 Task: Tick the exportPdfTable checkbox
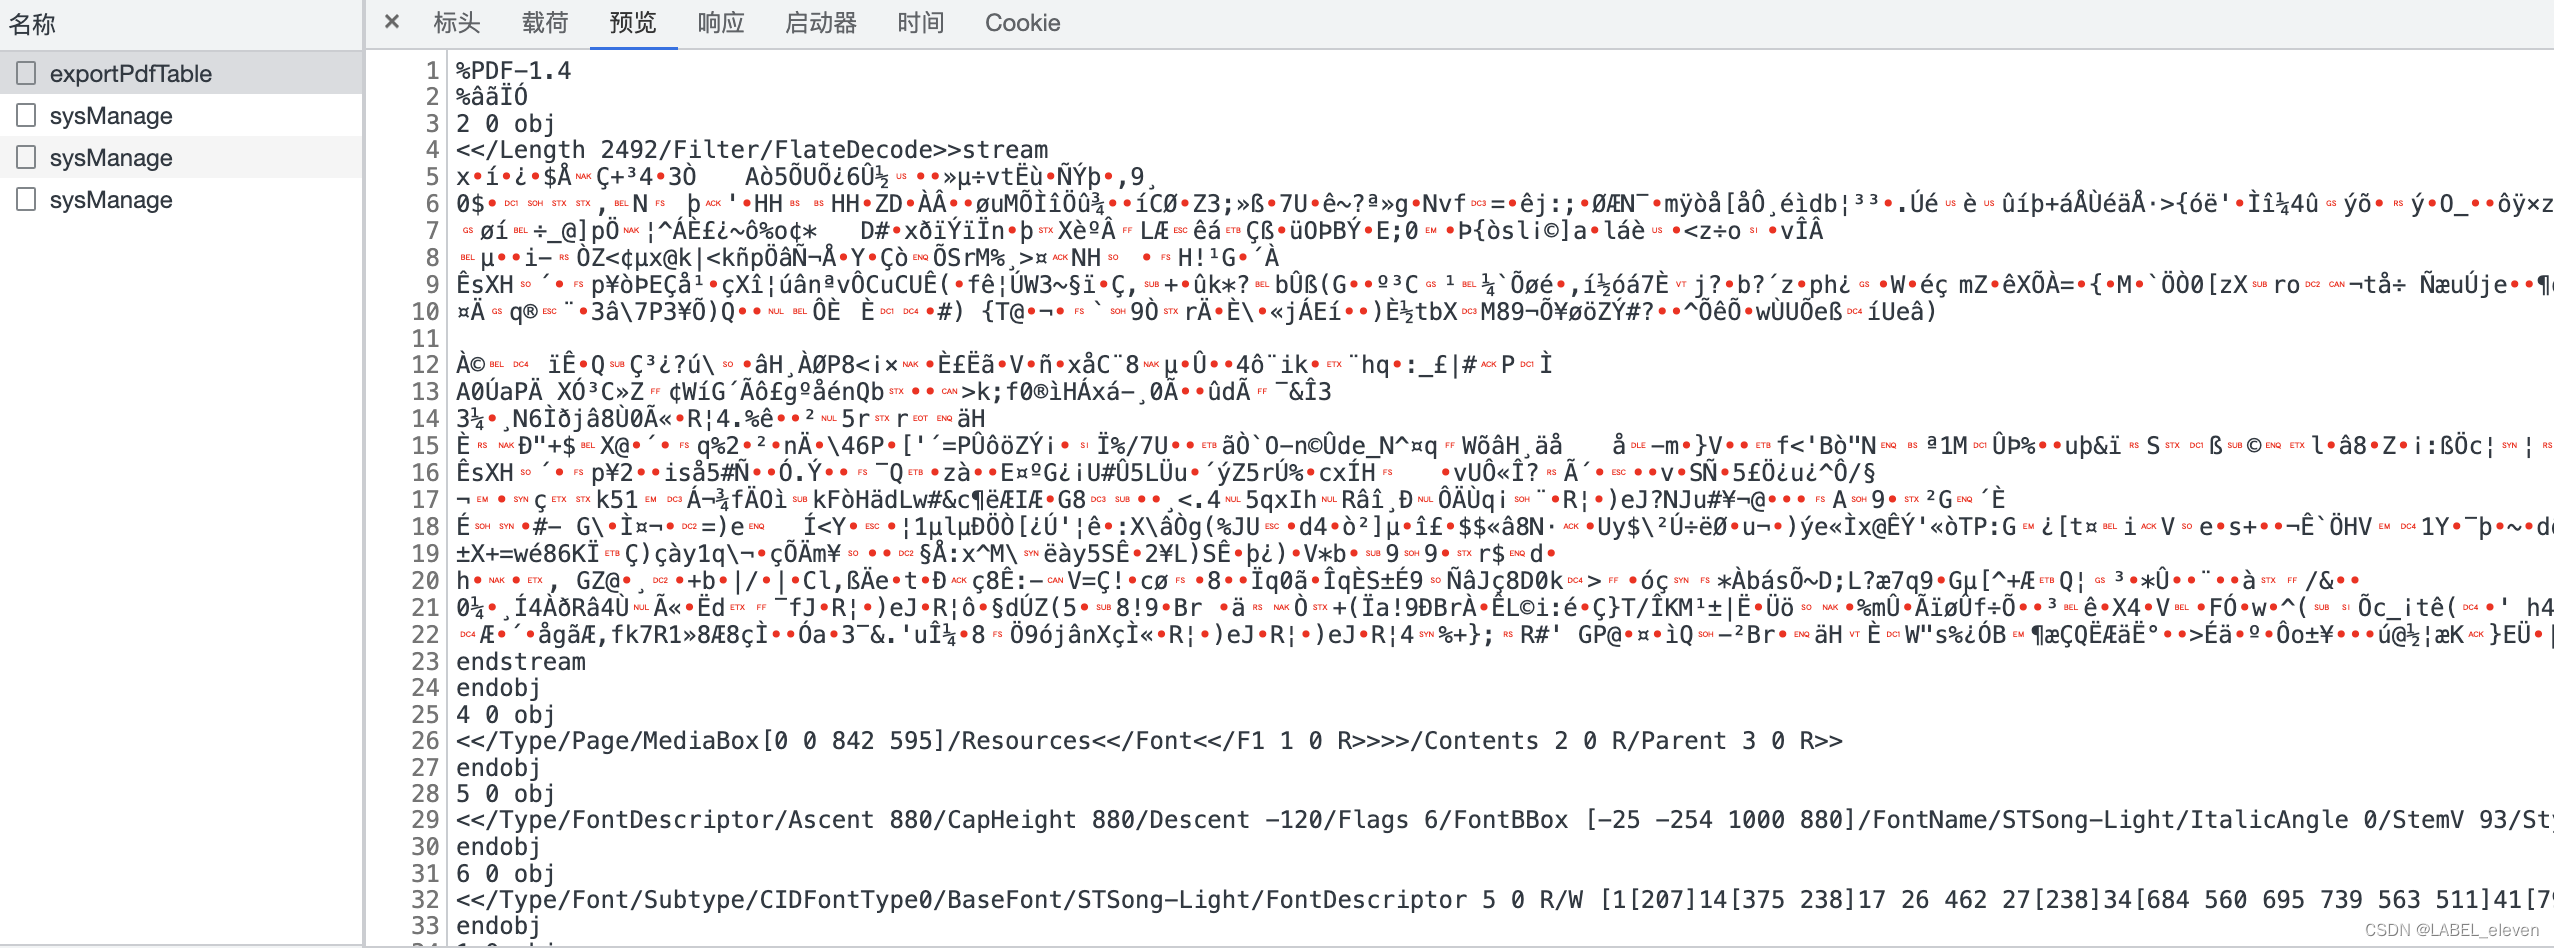pos(26,73)
